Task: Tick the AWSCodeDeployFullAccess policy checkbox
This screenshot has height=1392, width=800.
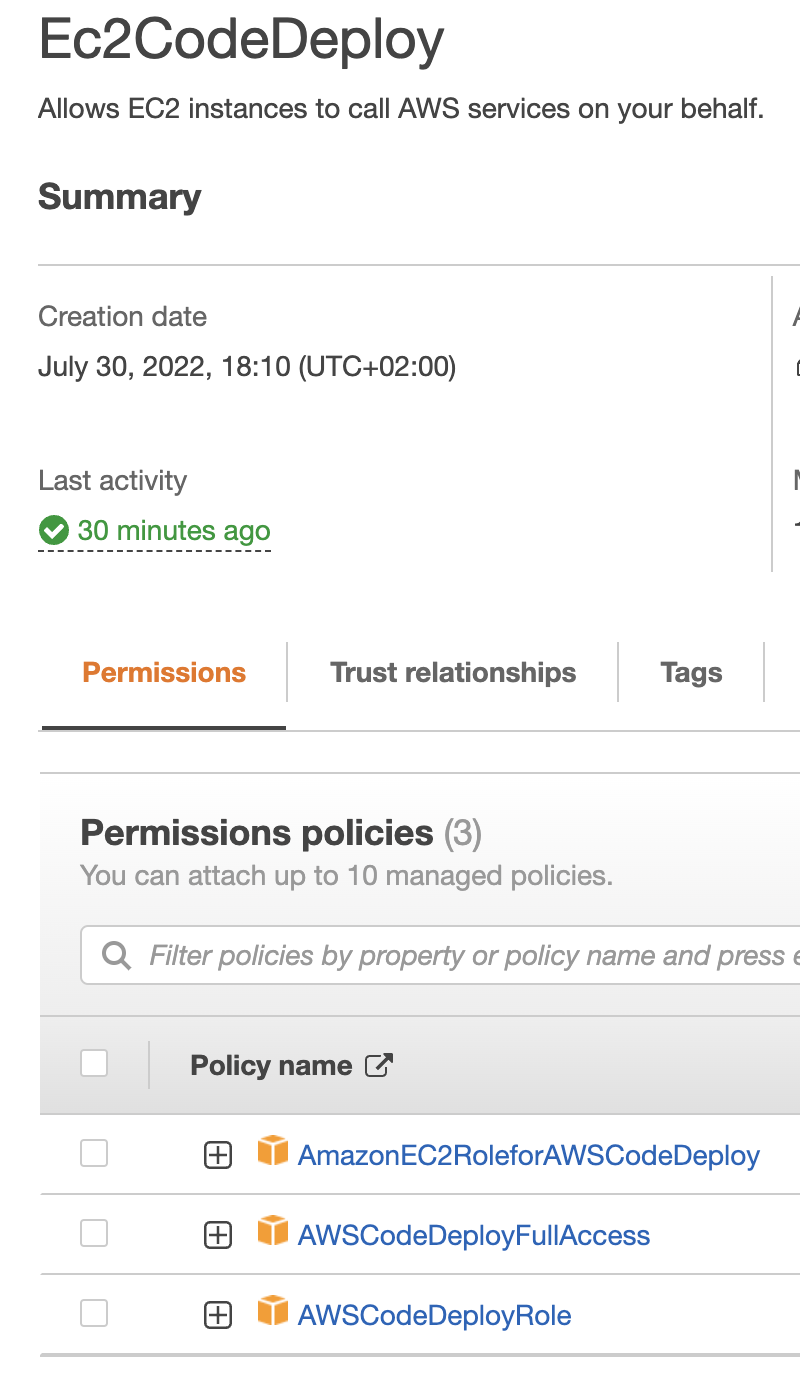Action: (x=94, y=1234)
